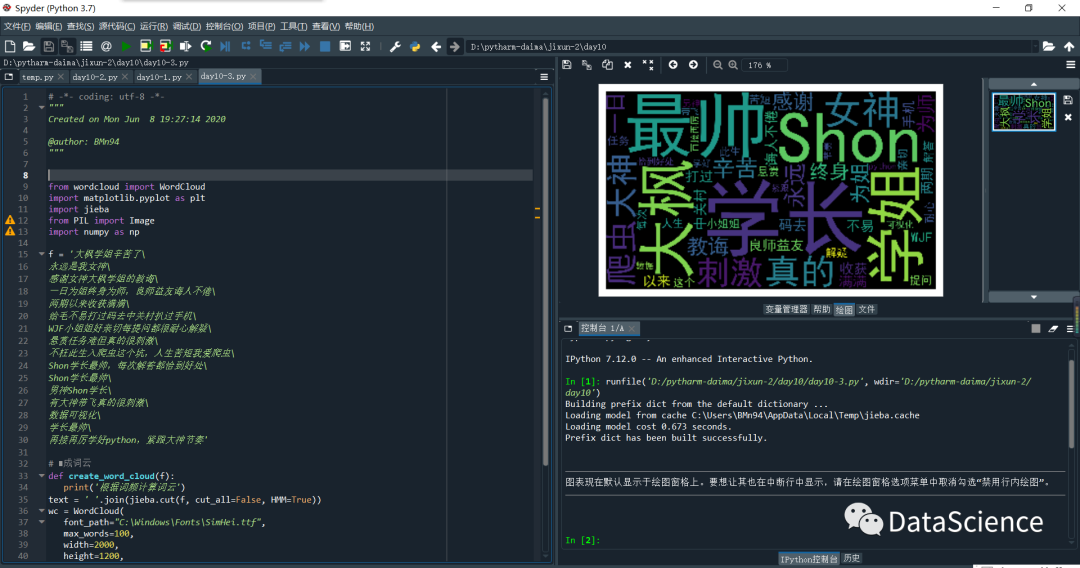Zoom in on the plot image
The image size is (1080, 568).
733,65
